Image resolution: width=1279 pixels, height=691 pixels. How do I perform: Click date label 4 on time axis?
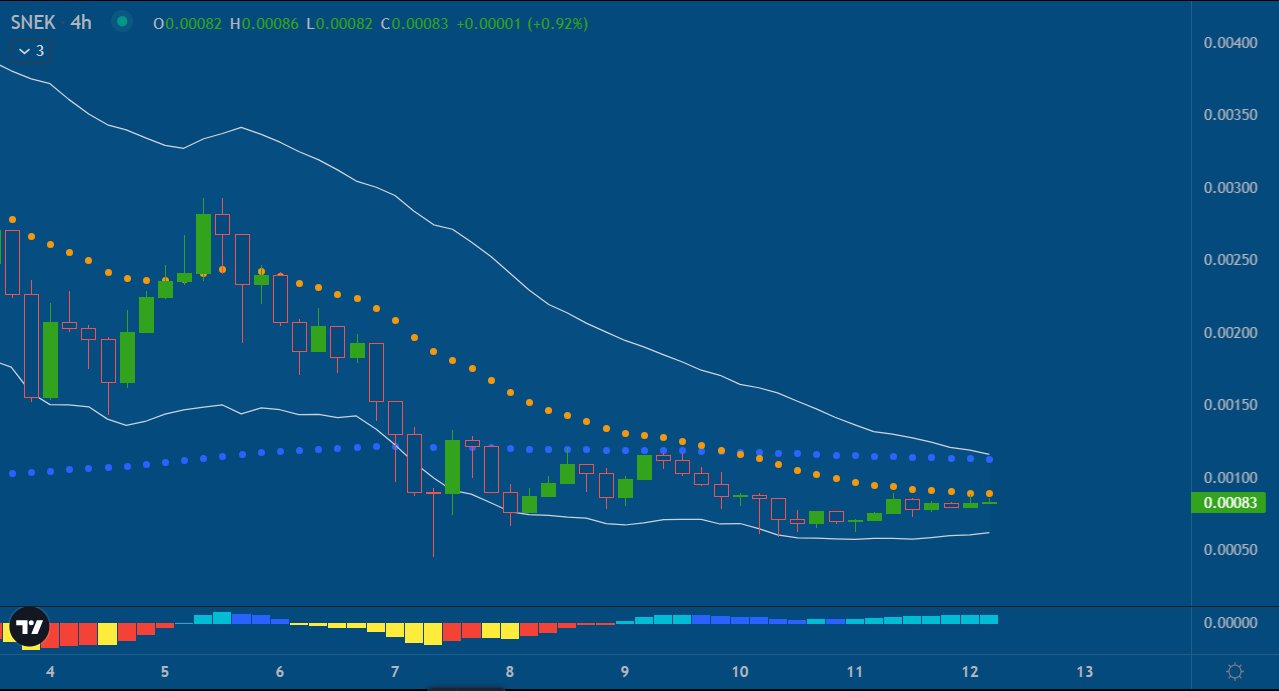tap(50, 671)
